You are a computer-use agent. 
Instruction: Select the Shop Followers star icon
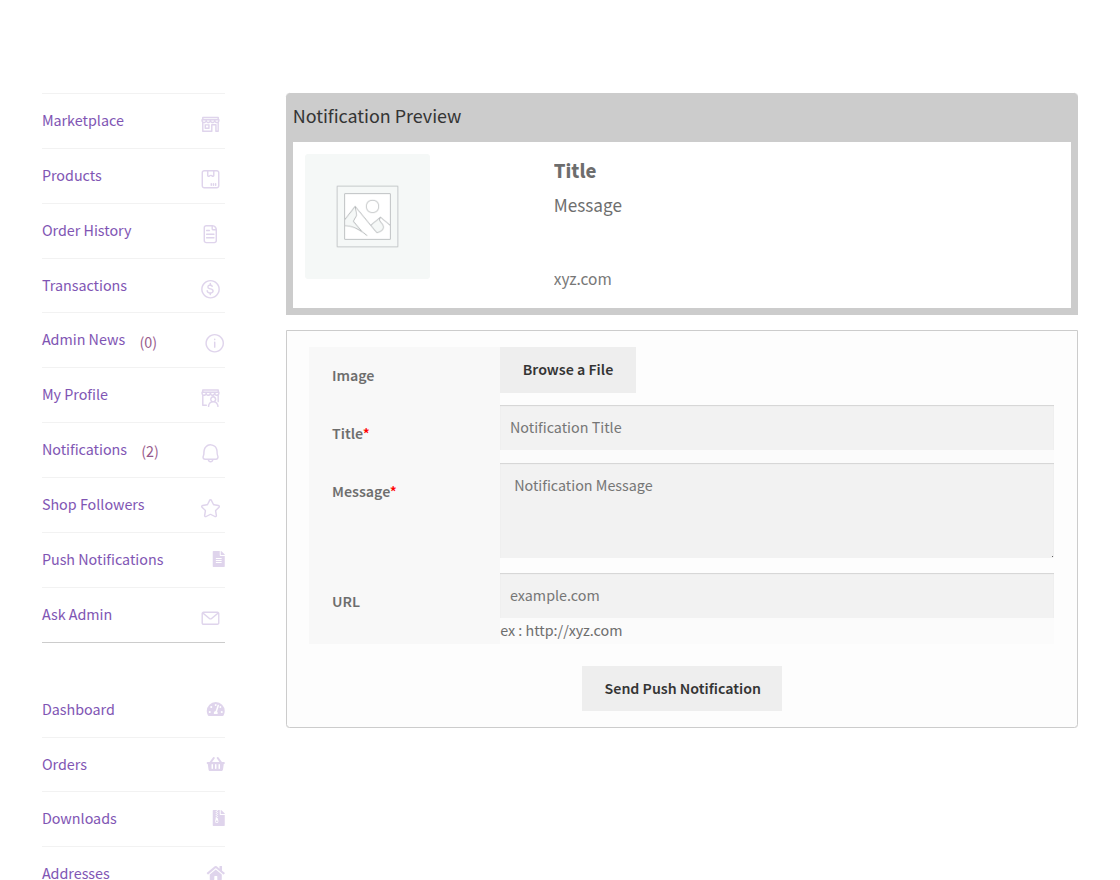tap(210, 507)
